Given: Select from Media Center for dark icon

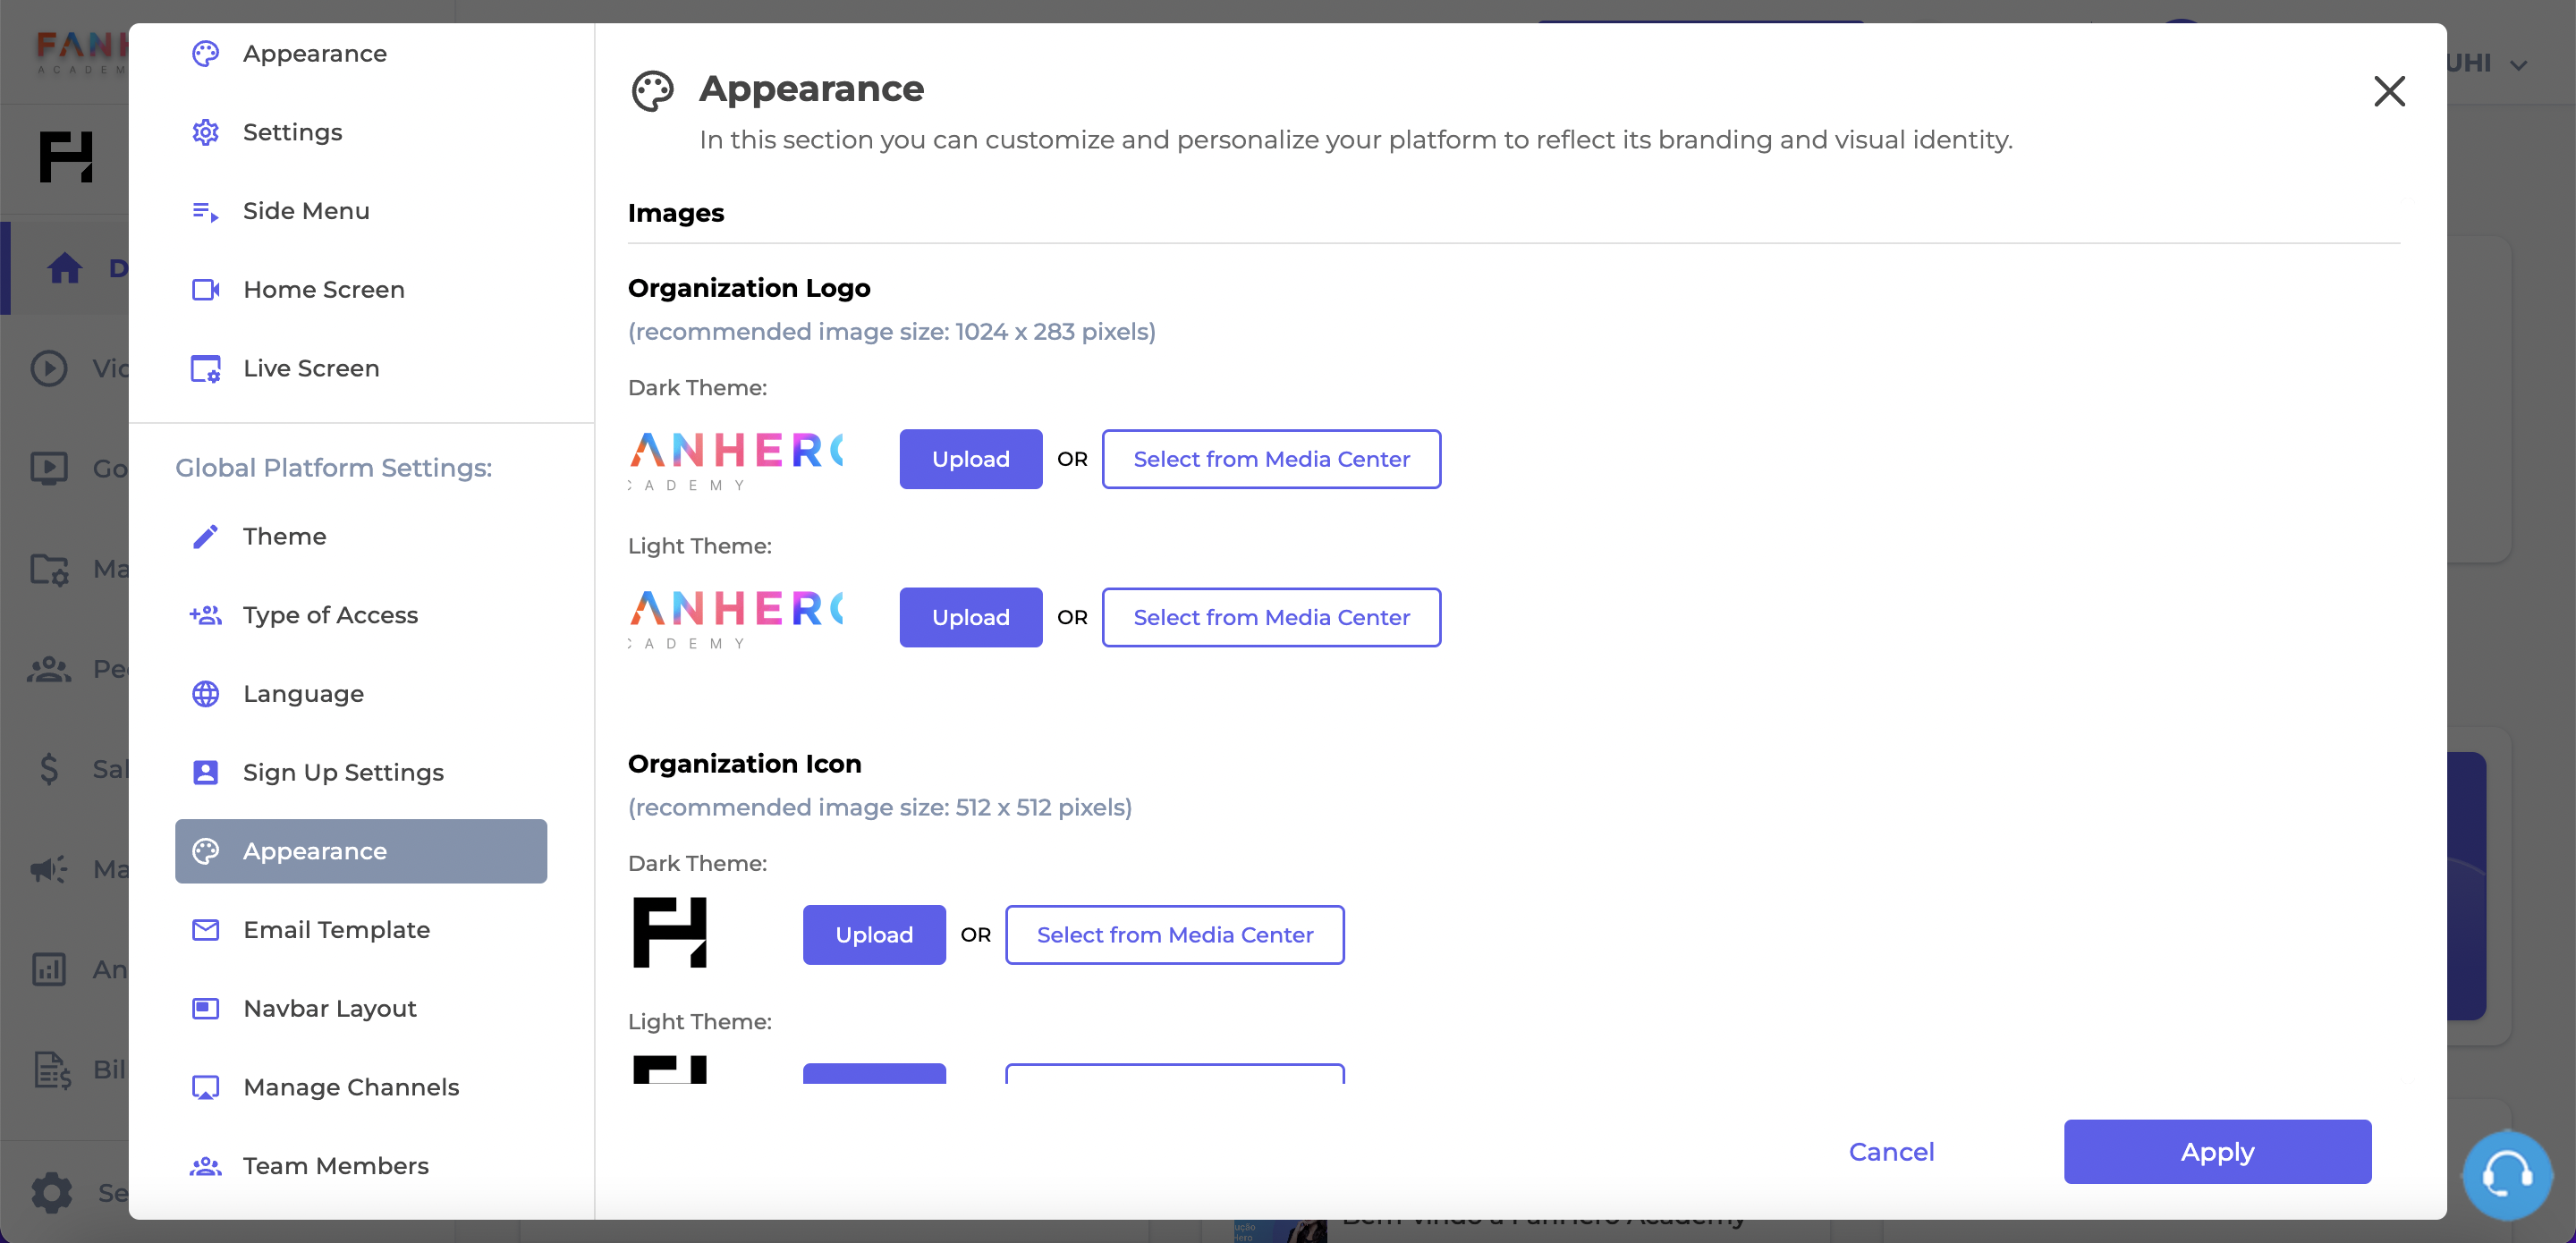Looking at the screenshot, I should click(x=1174, y=934).
